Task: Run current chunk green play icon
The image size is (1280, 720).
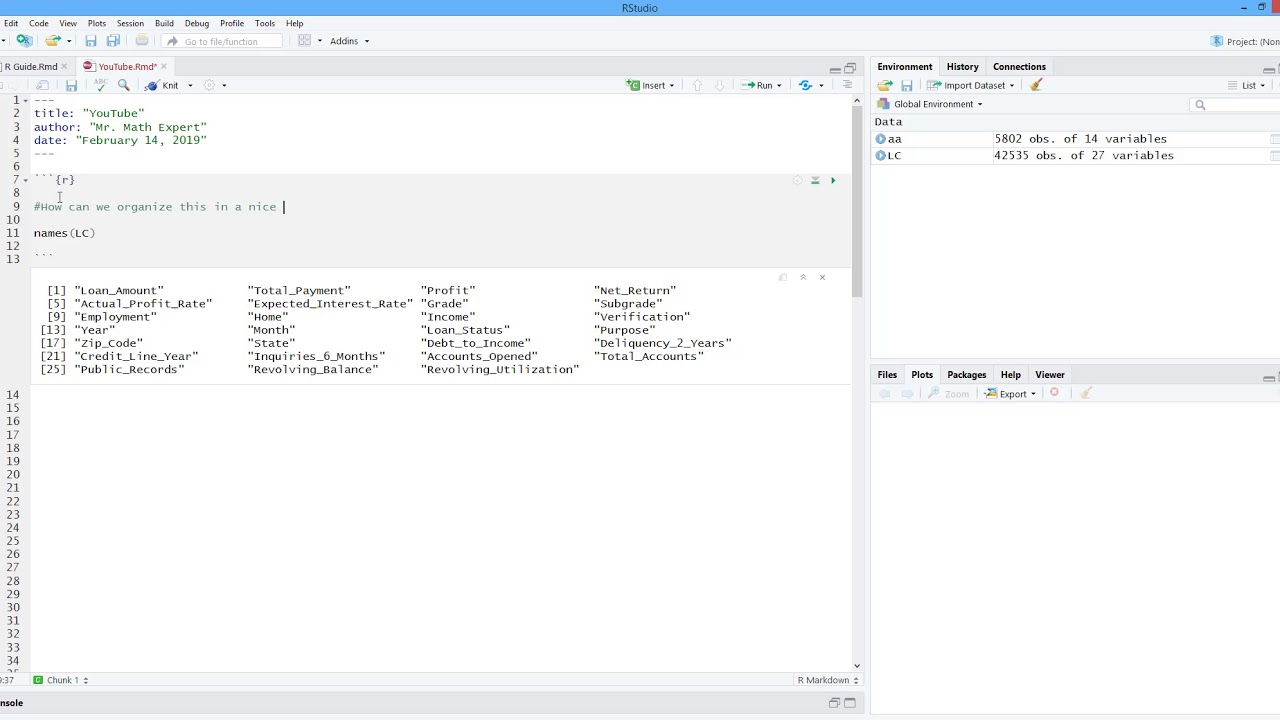Action: 833,181
